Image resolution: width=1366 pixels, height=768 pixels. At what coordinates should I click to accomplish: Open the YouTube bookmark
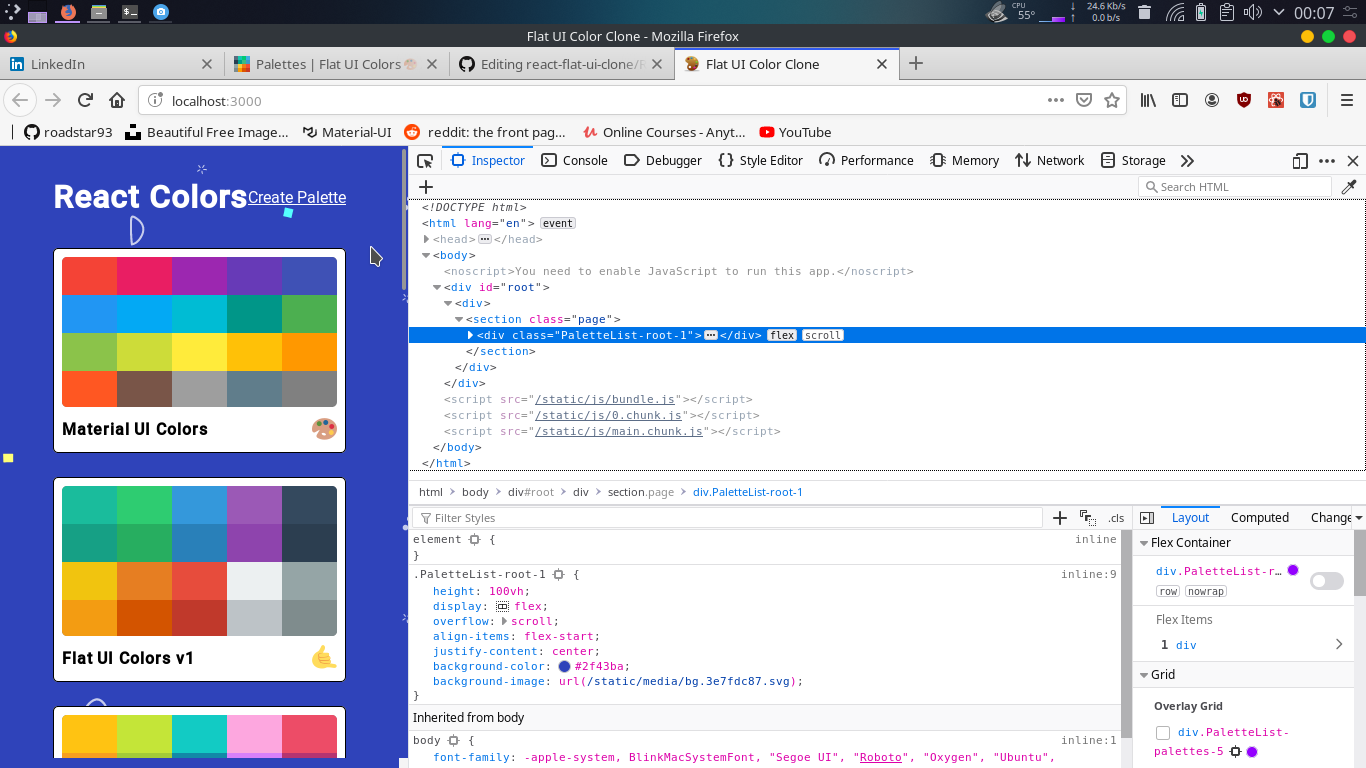point(795,132)
